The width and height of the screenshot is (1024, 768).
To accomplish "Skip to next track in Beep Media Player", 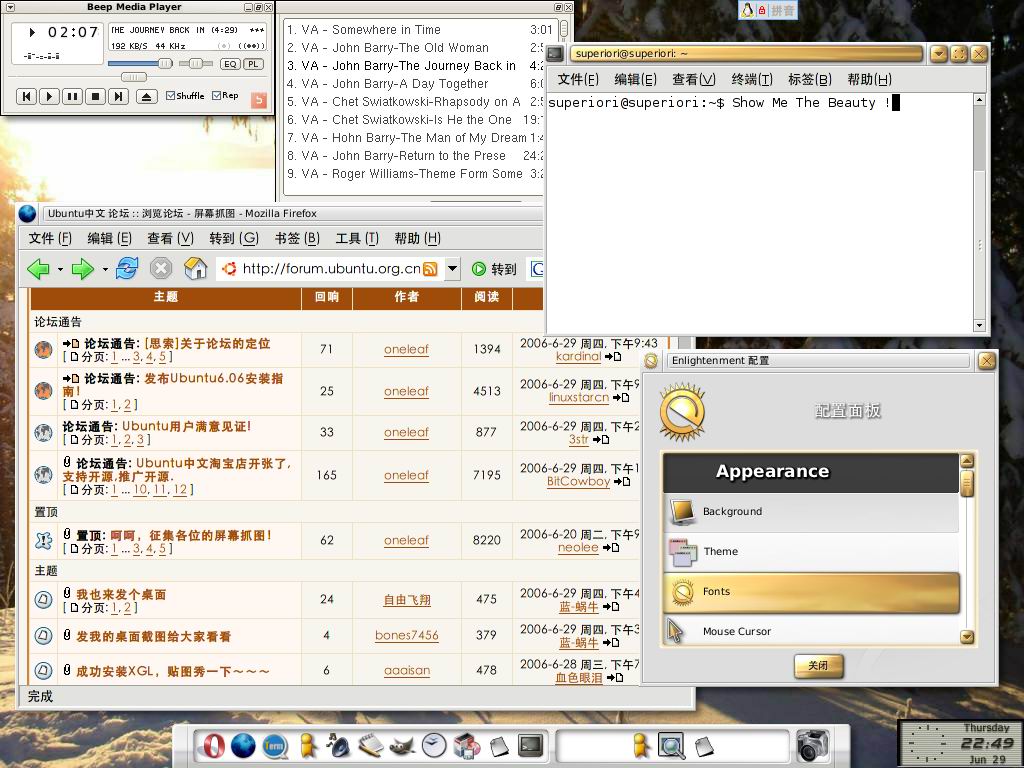I will 118,97.
